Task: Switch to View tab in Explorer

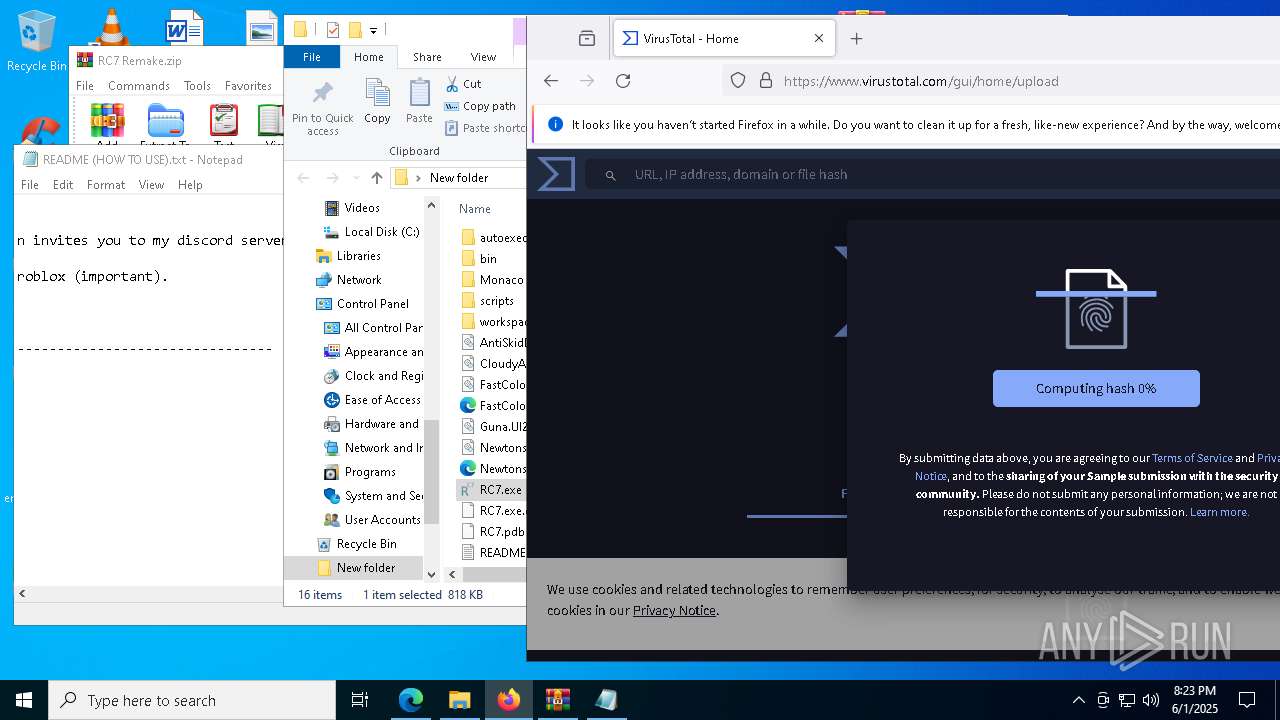Action: pyautogui.click(x=483, y=57)
